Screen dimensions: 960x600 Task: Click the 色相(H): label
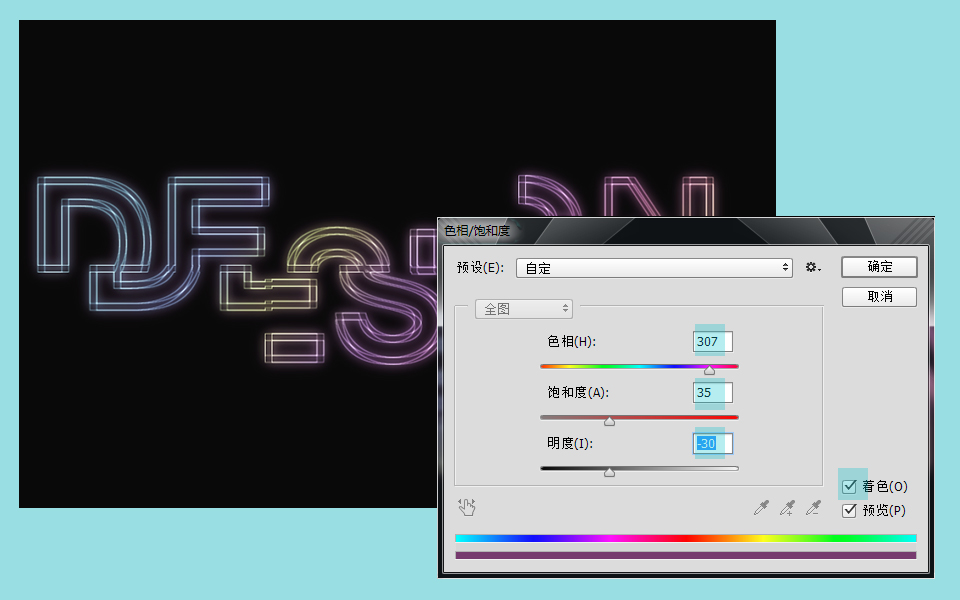click(x=571, y=342)
